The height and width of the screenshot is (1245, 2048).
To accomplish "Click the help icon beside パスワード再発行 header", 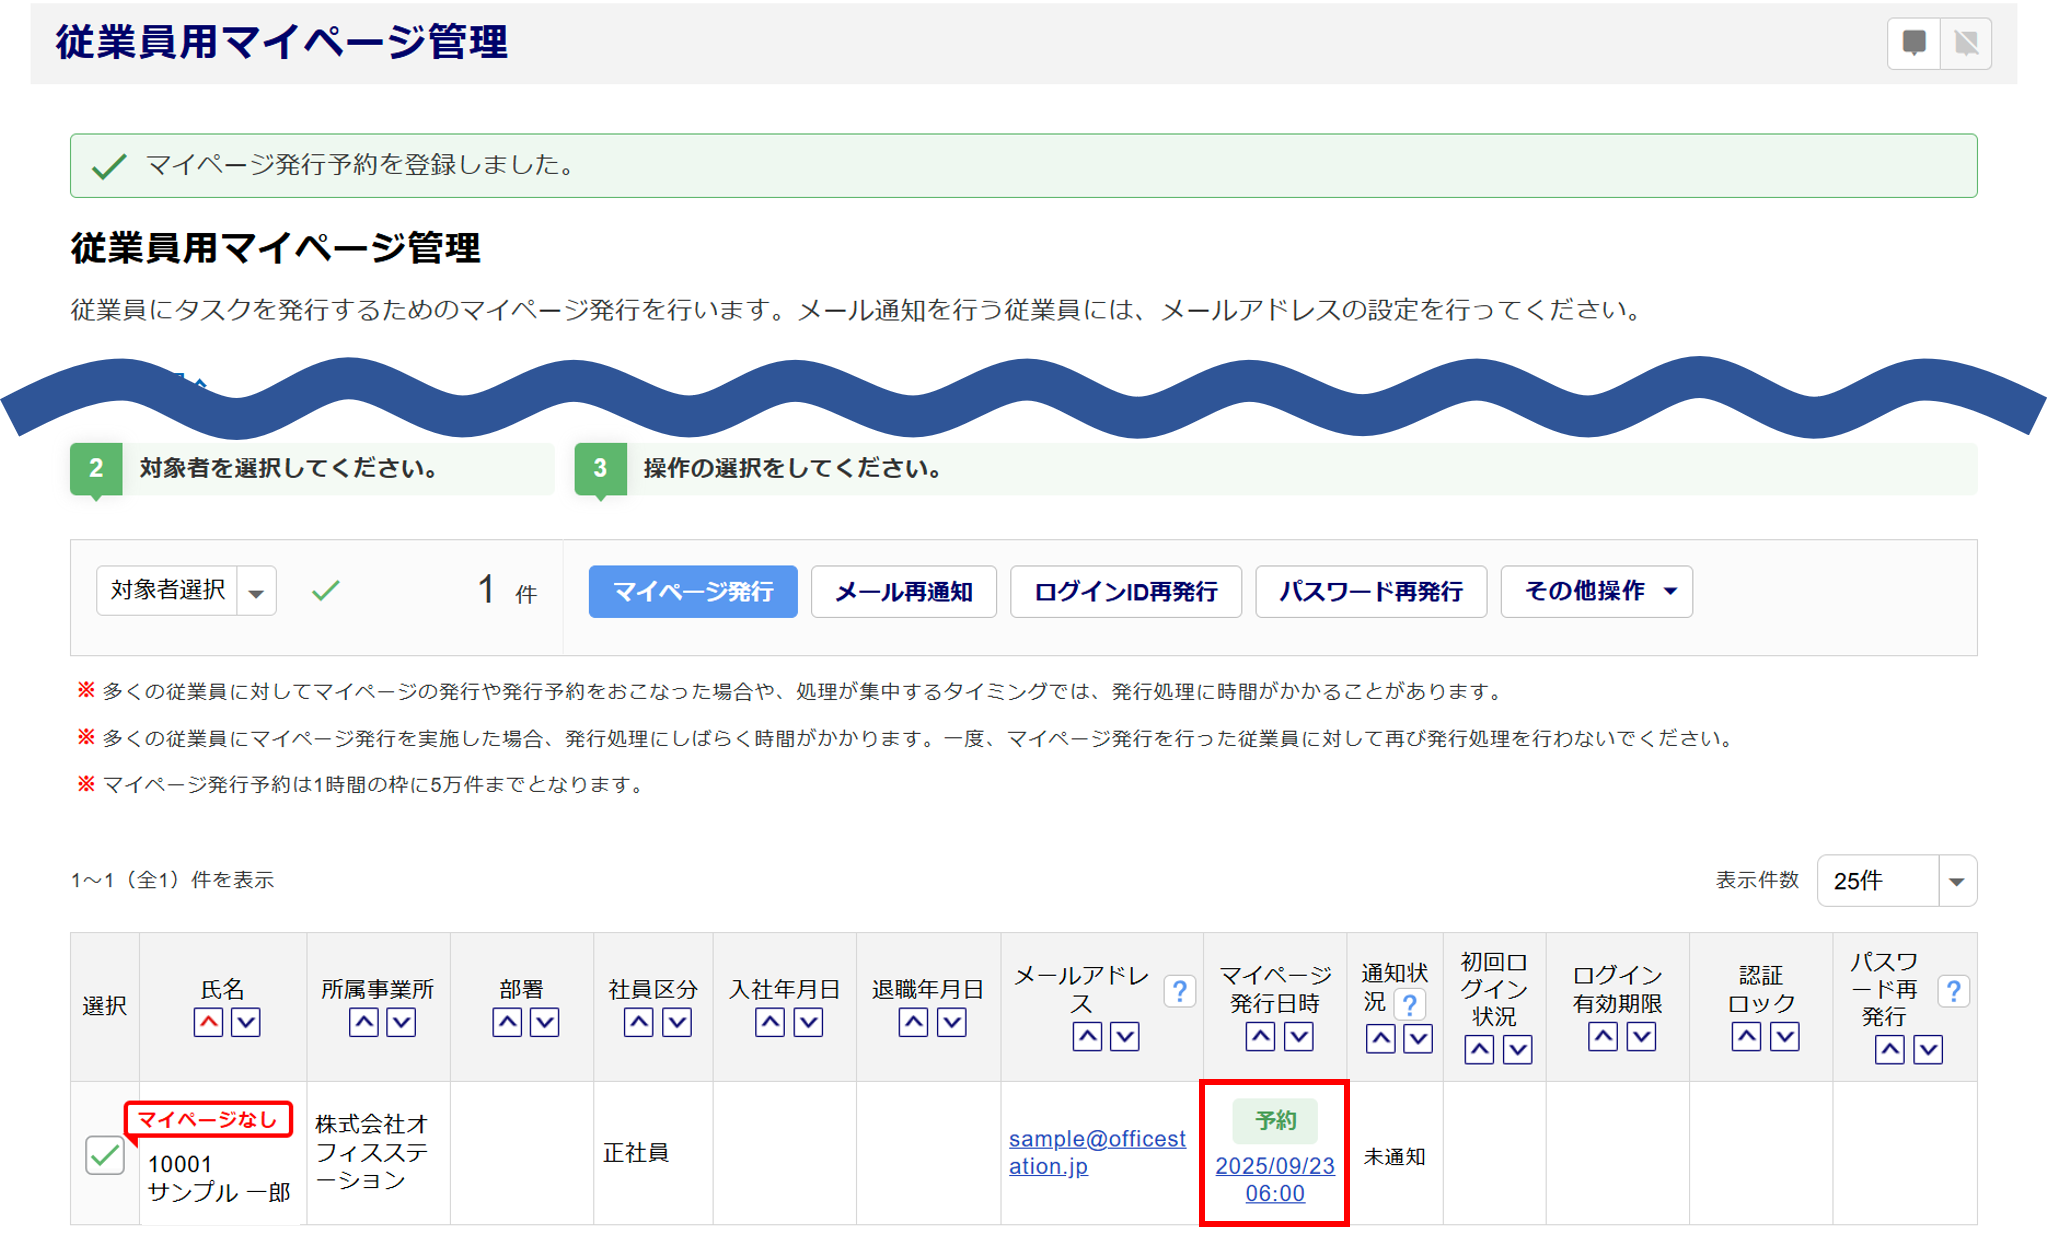I will click(x=1953, y=991).
